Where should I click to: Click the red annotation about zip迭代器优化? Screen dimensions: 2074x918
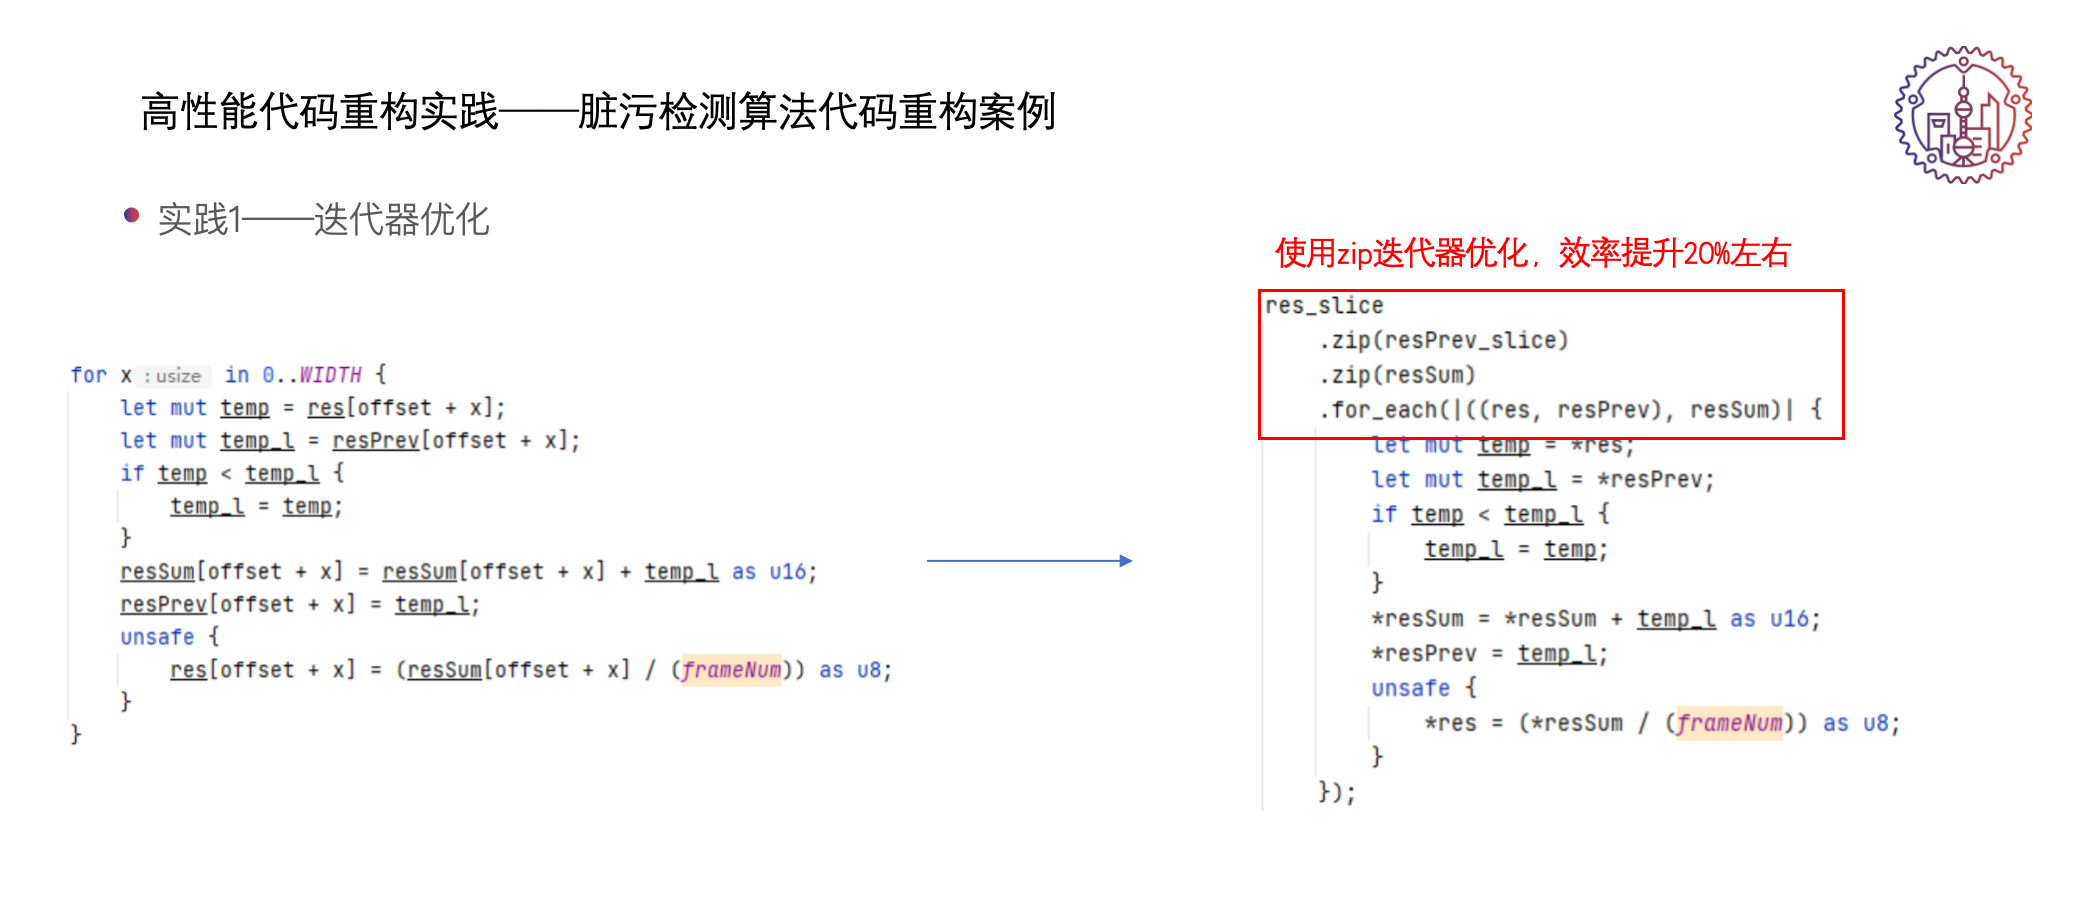tap(1532, 254)
